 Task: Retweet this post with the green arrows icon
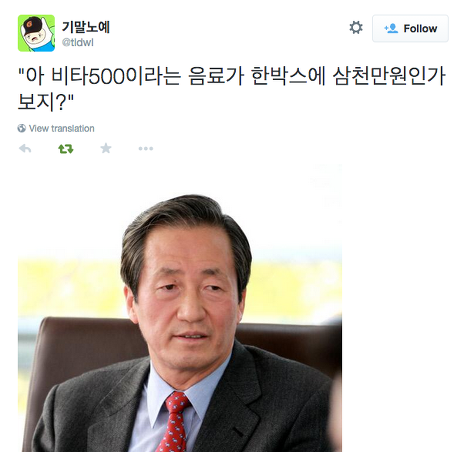pos(66,149)
